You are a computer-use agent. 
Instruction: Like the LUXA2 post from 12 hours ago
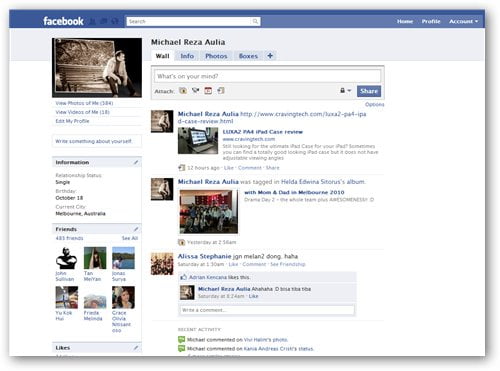[229, 168]
